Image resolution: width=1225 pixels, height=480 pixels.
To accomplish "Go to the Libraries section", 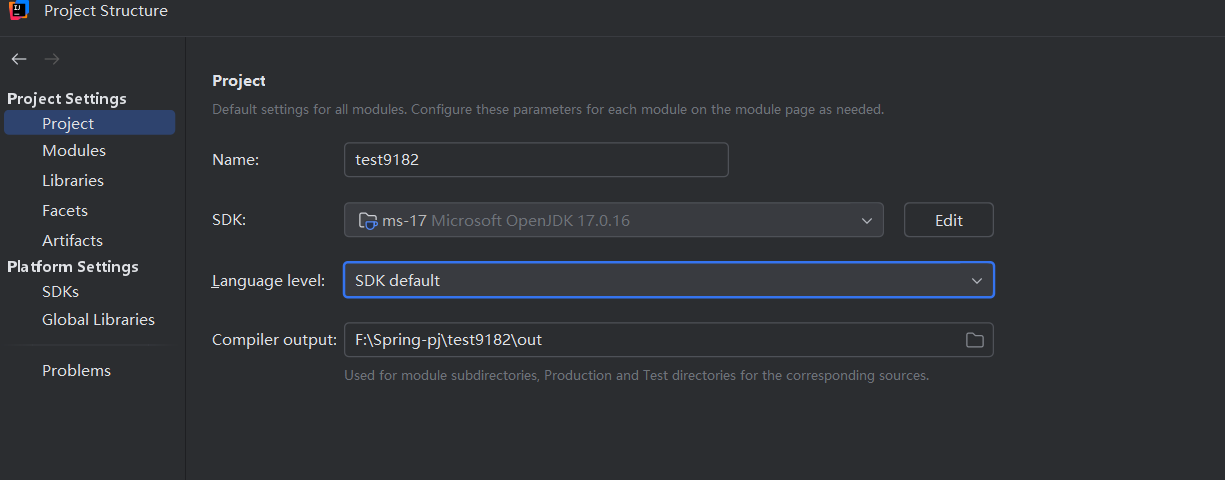I will (73, 180).
